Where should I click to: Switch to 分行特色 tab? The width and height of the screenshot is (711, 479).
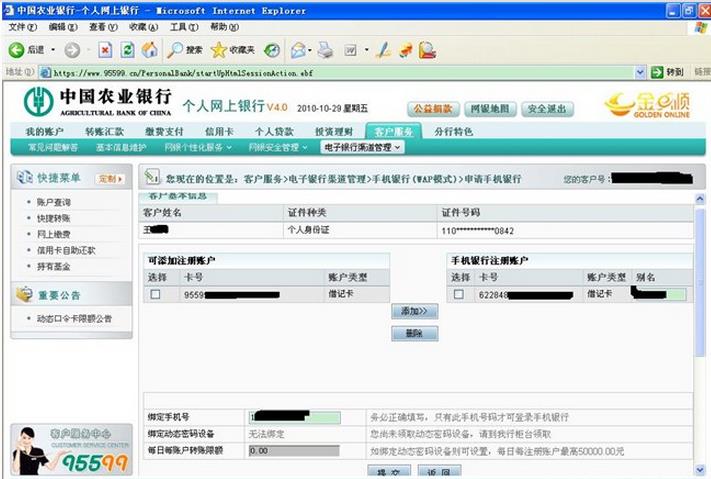[453, 132]
